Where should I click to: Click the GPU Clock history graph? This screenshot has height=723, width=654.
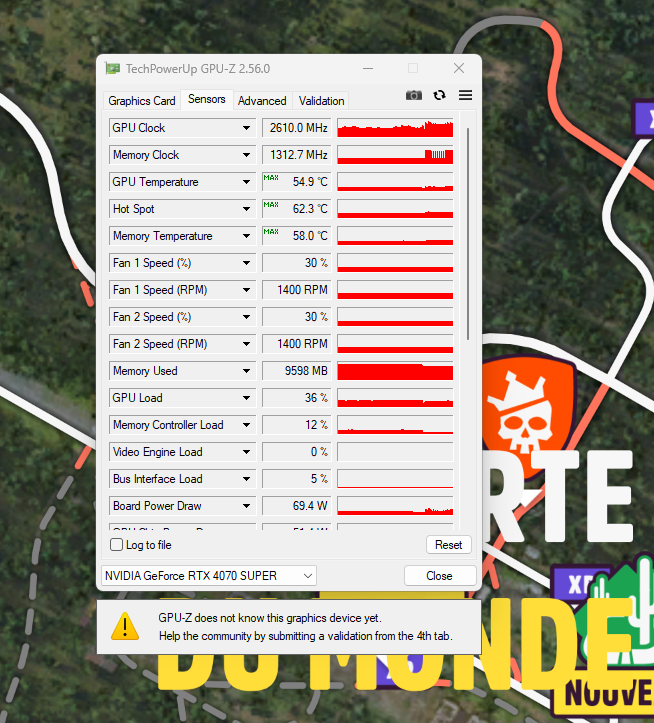(x=395, y=128)
